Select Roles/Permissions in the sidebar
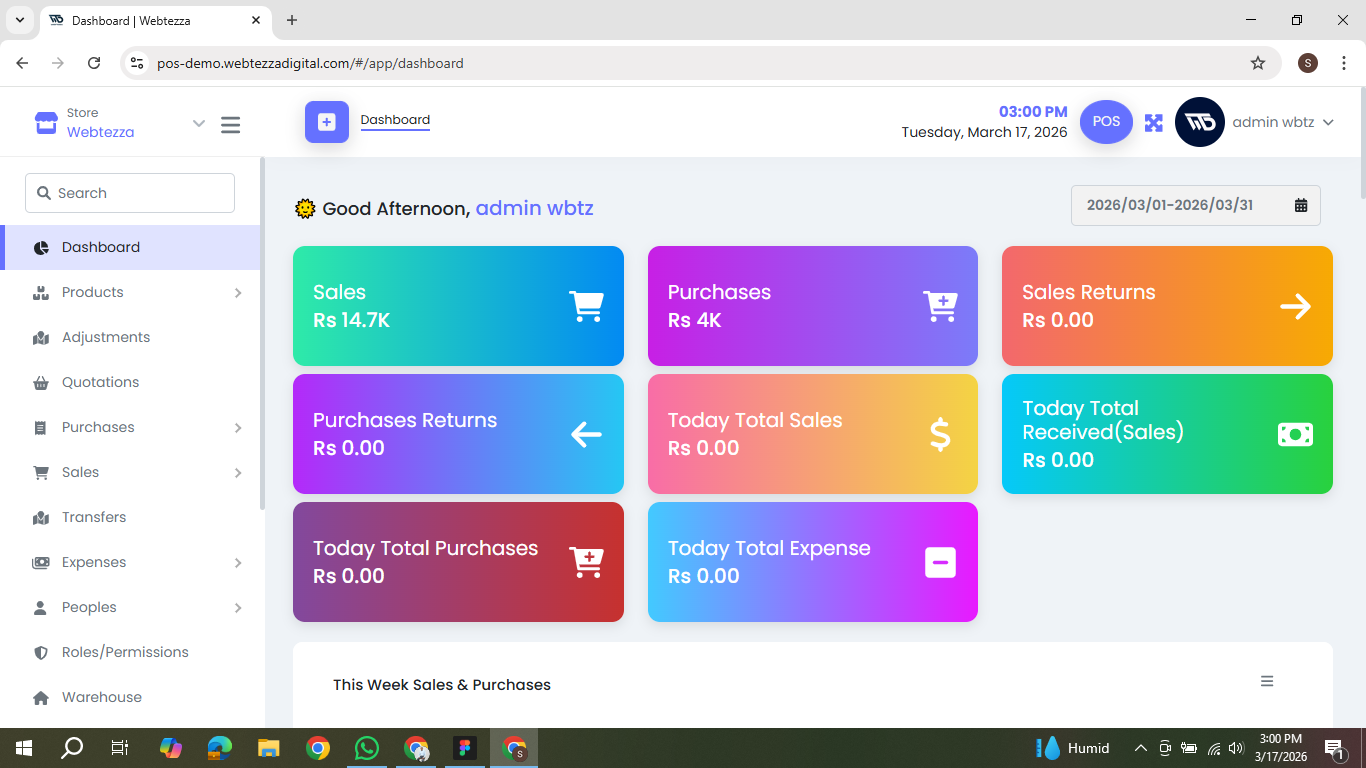 [125, 652]
